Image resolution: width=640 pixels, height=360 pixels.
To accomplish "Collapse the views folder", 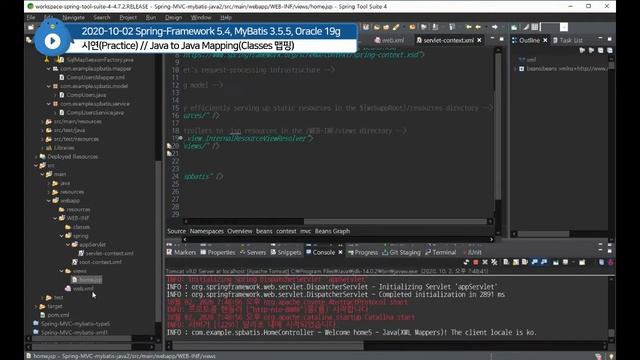I will tap(62, 271).
